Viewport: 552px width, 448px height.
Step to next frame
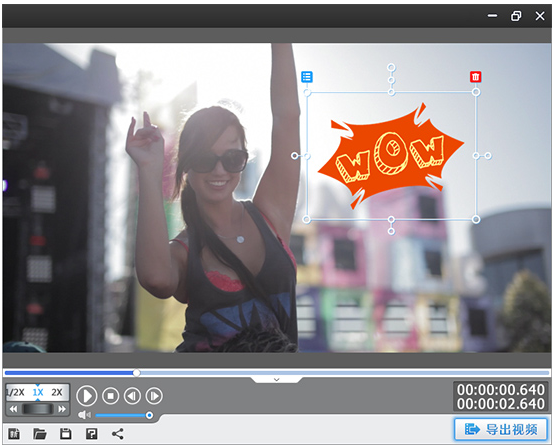point(154,396)
